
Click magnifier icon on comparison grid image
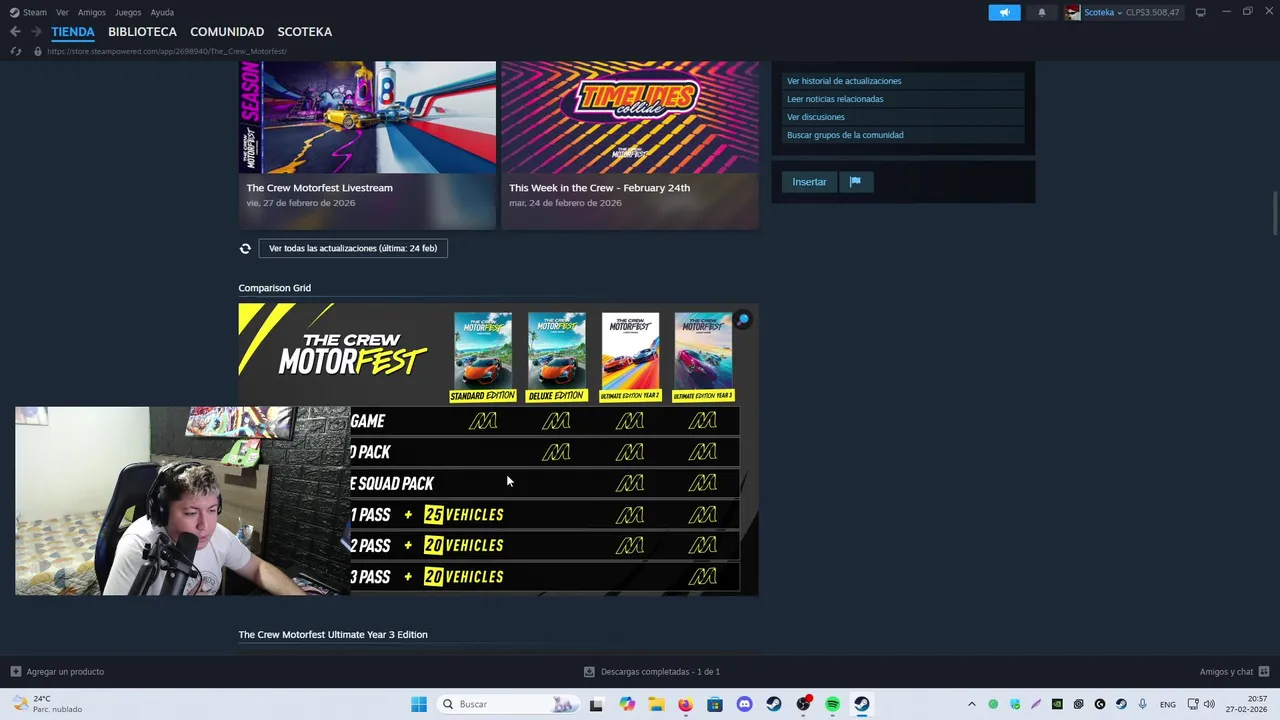click(743, 320)
